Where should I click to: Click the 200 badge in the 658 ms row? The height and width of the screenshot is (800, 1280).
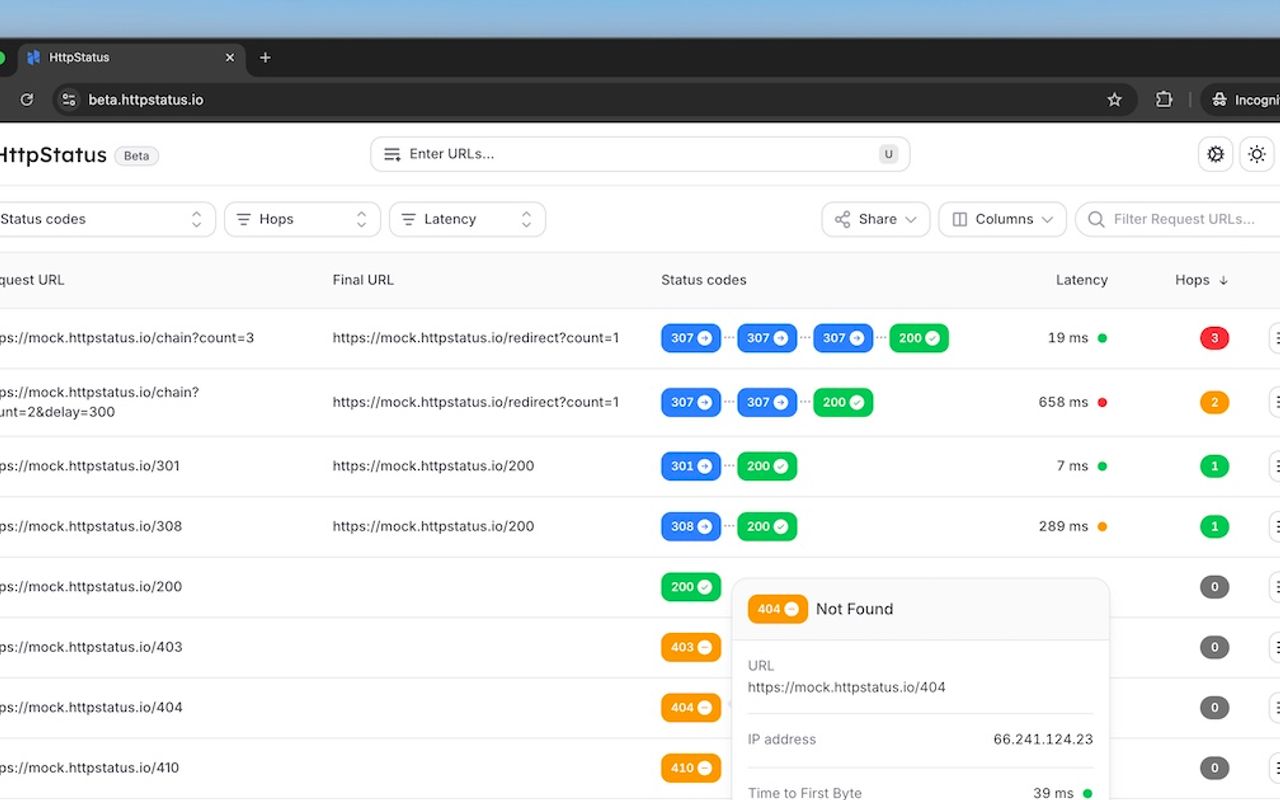[843, 402]
